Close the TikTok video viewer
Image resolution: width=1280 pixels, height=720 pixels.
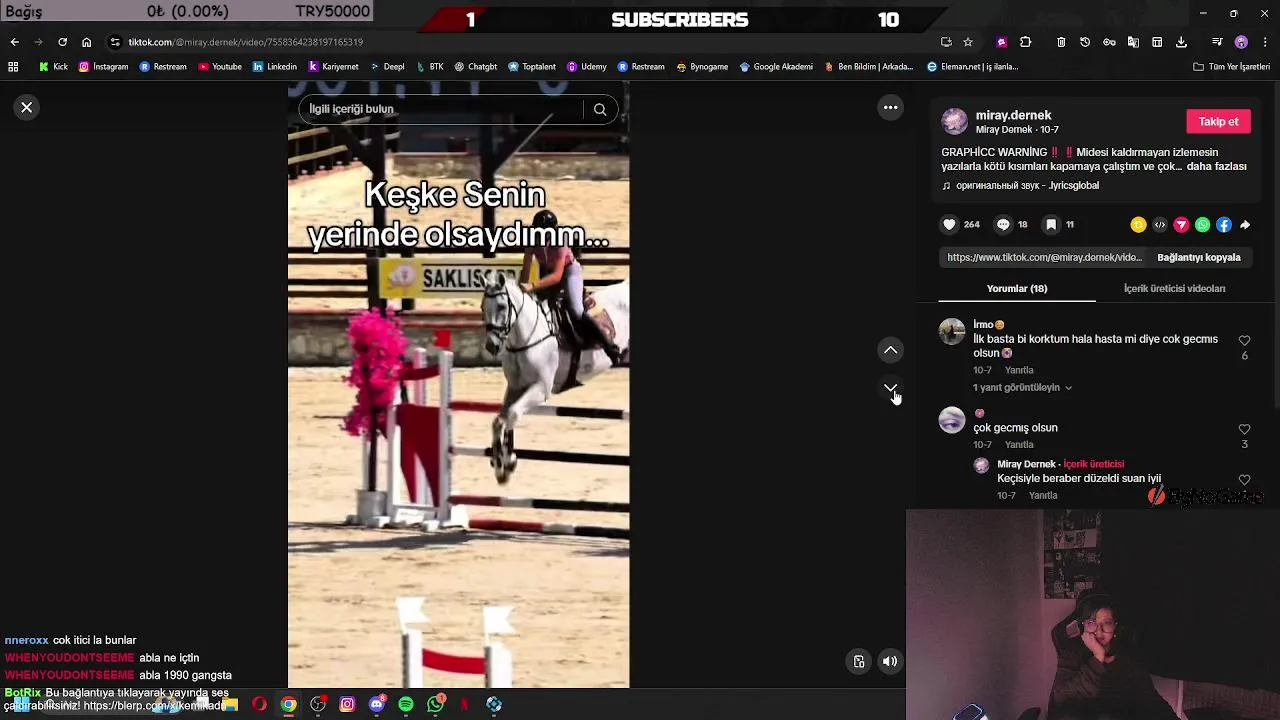pos(27,107)
